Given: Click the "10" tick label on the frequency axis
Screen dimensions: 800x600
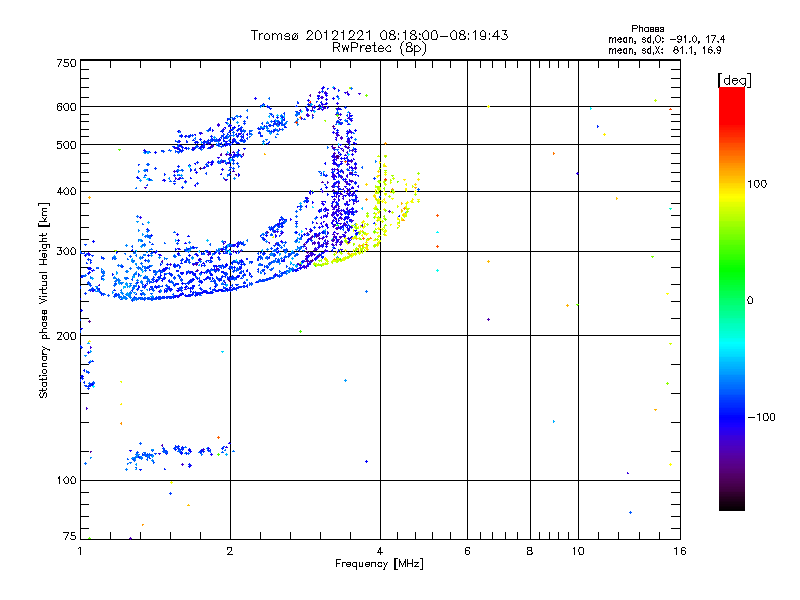Looking at the screenshot, I should pos(578,551).
